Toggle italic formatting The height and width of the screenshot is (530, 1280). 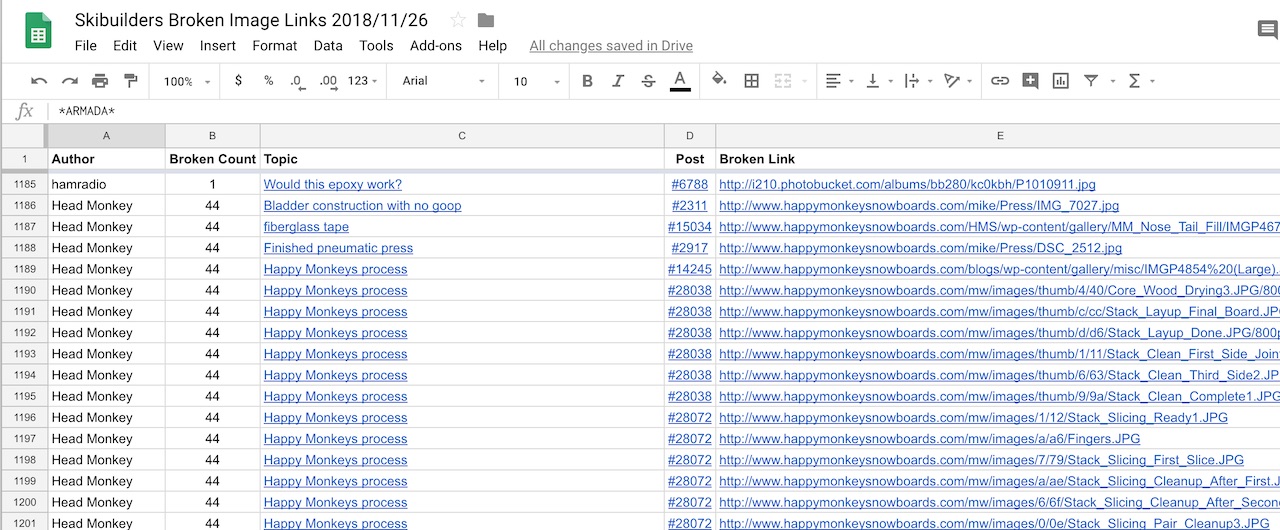[x=618, y=81]
